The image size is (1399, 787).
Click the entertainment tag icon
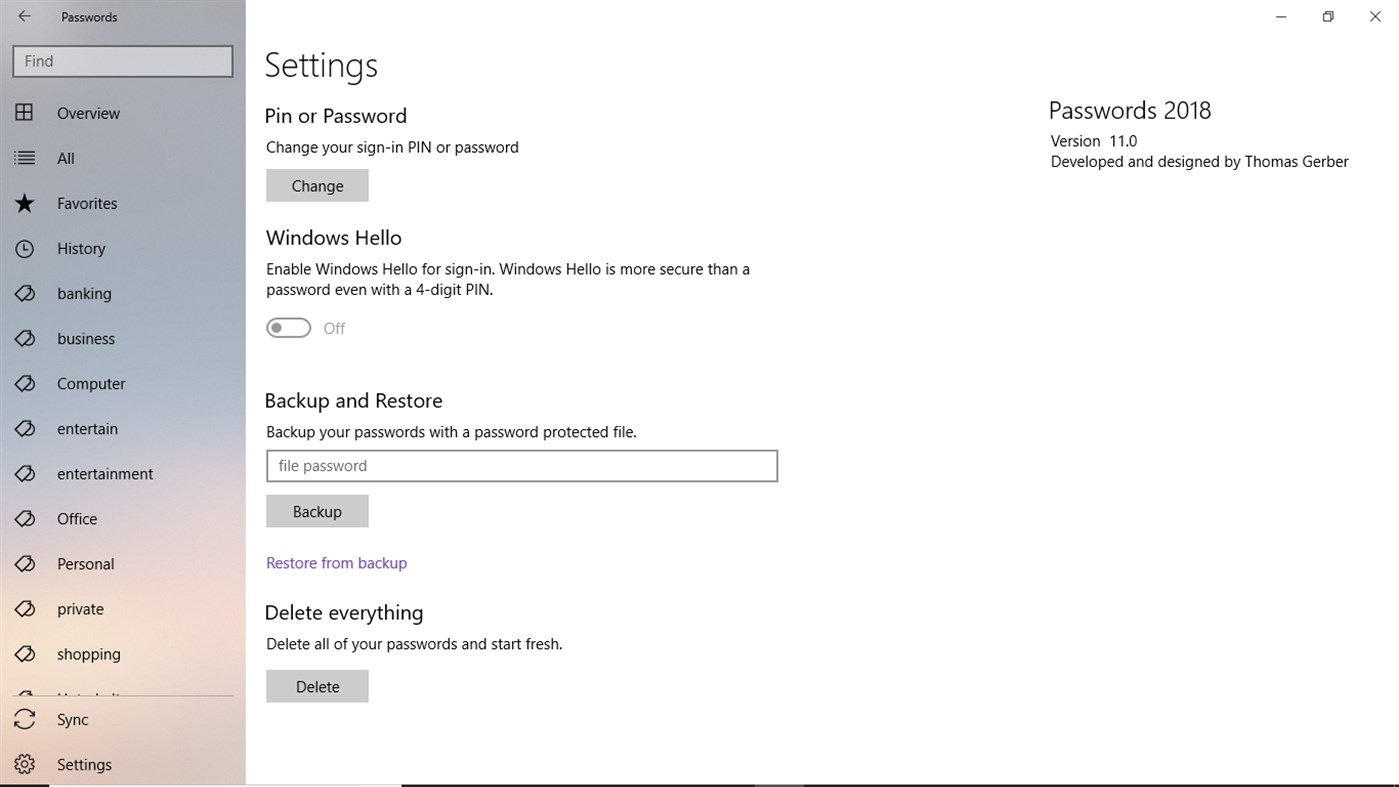coord(24,473)
